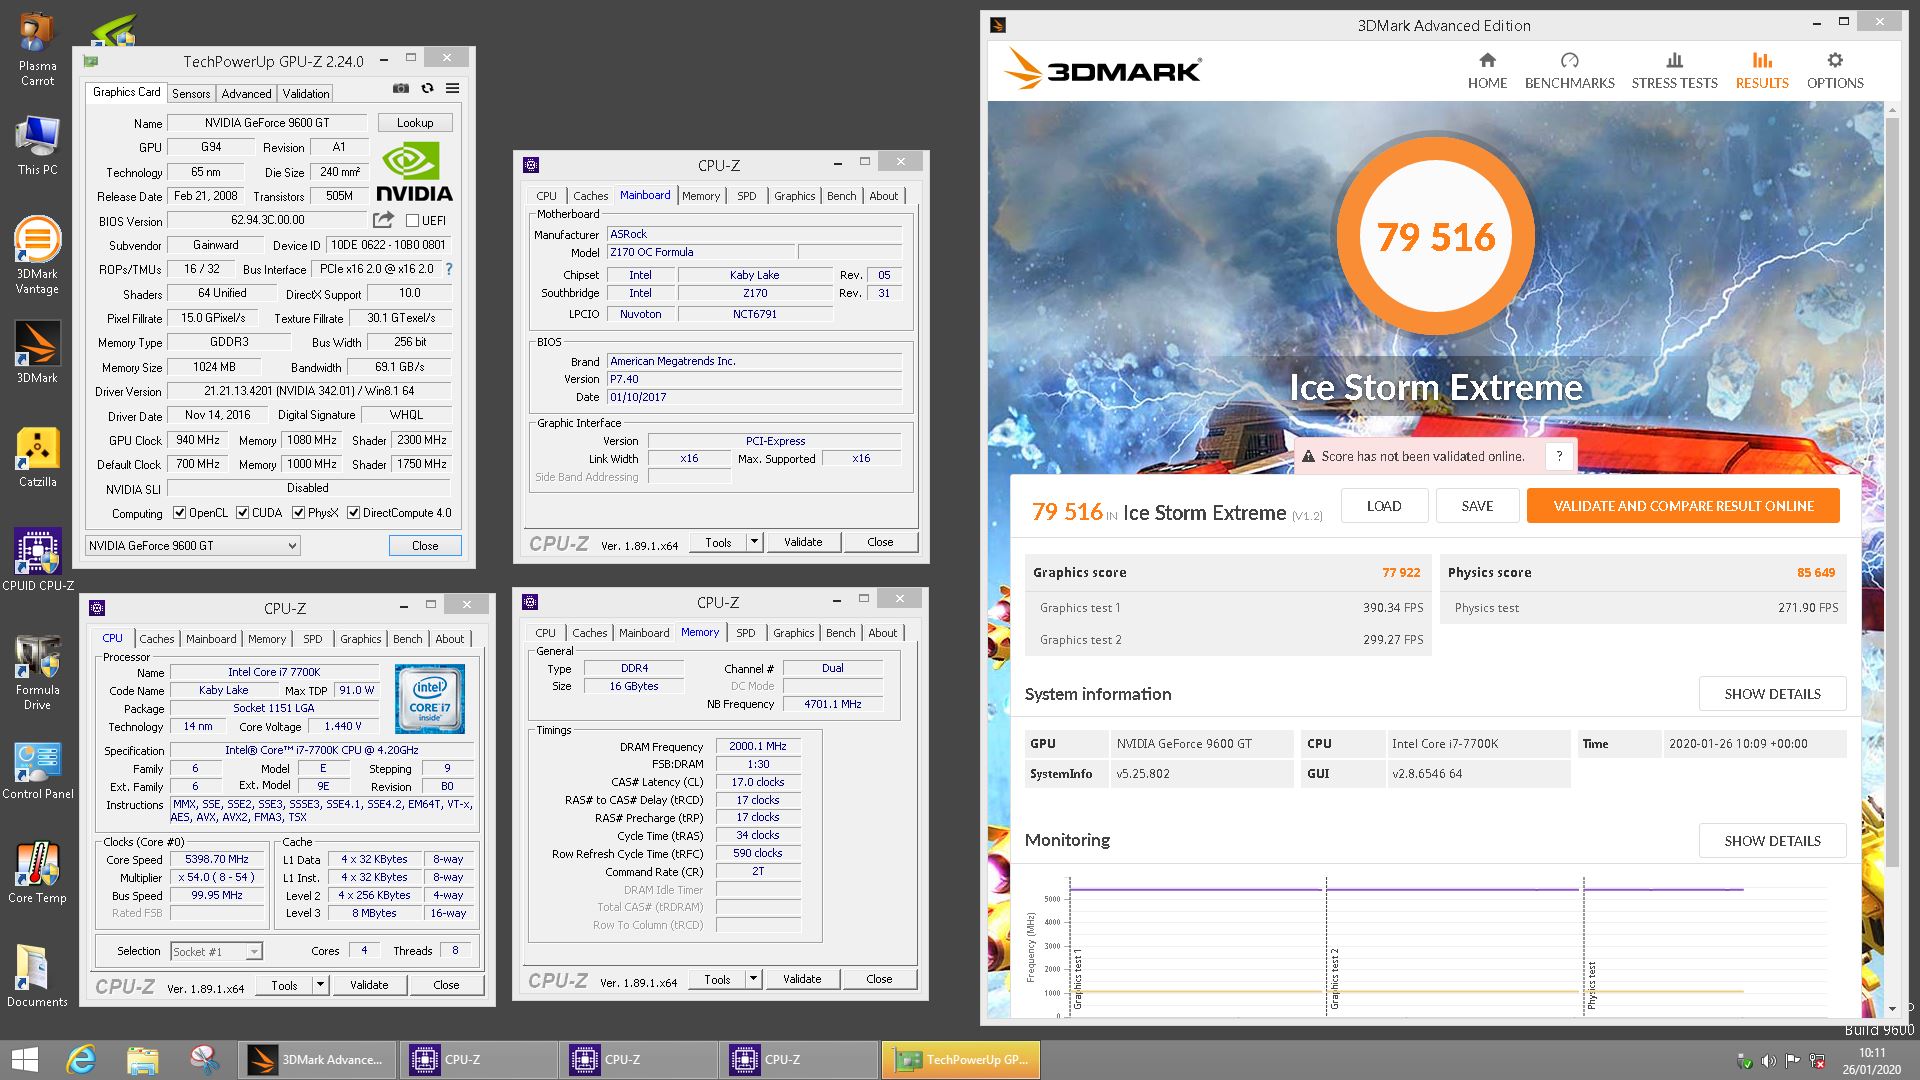1920x1080 pixels.
Task: Open Catzilla desktop shortcut
Action: (37, 456)
